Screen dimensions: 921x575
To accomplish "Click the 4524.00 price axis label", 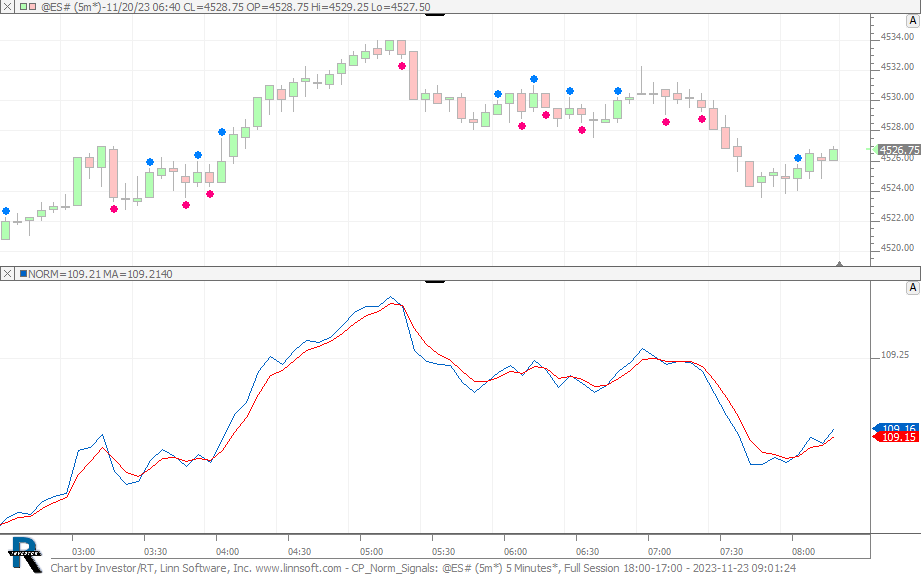I will point(897,187).
